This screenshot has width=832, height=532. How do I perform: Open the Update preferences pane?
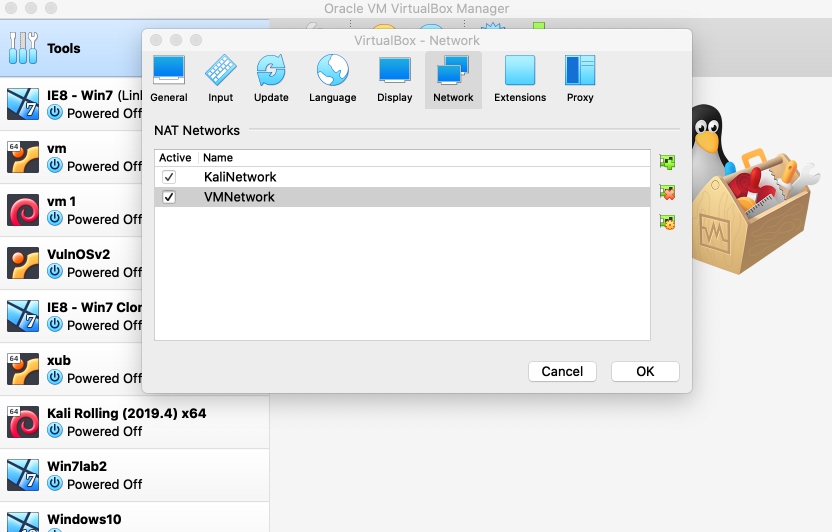point(271,80)
